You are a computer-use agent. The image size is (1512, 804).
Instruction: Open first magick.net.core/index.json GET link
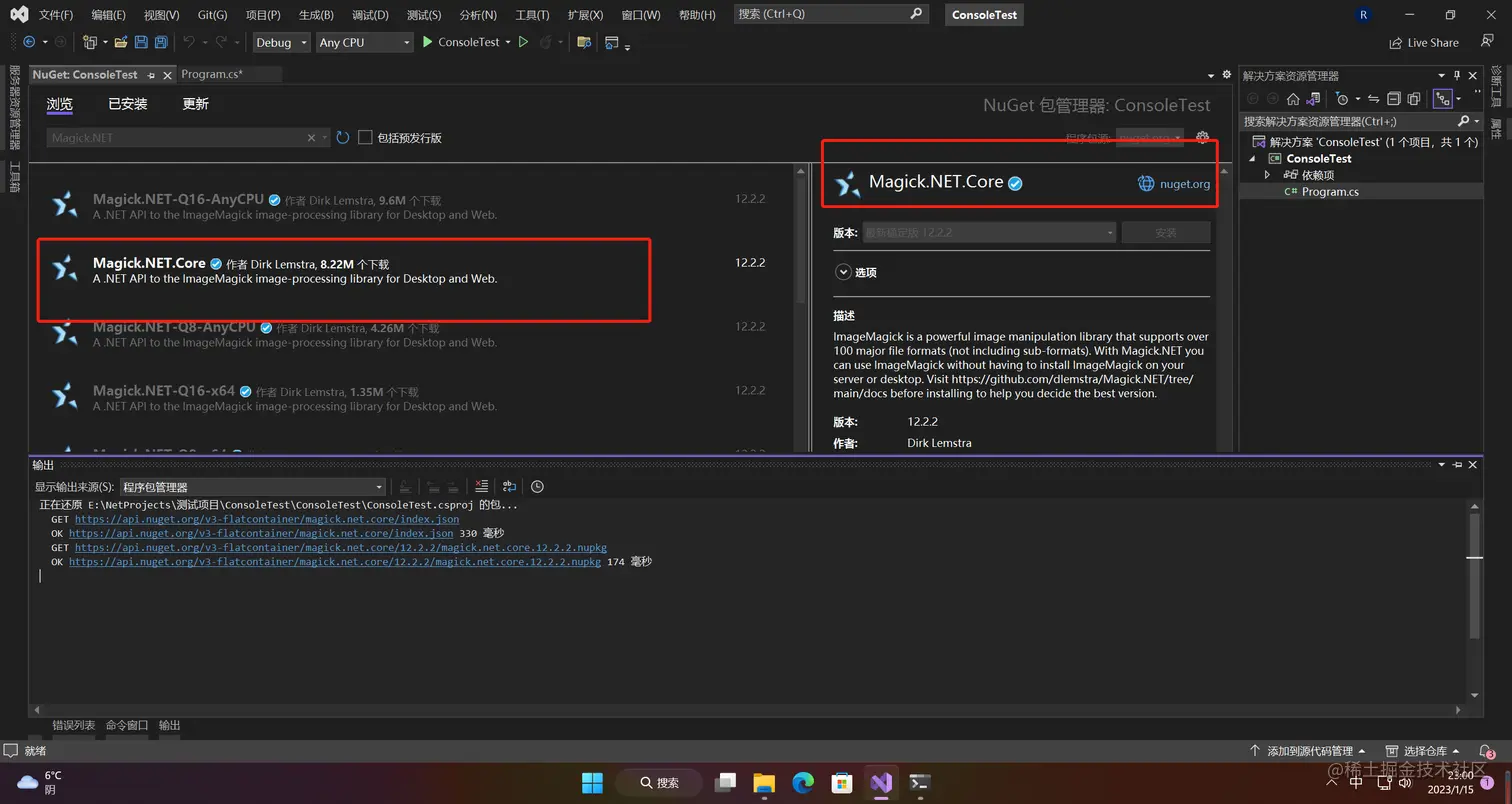(267, 519)
